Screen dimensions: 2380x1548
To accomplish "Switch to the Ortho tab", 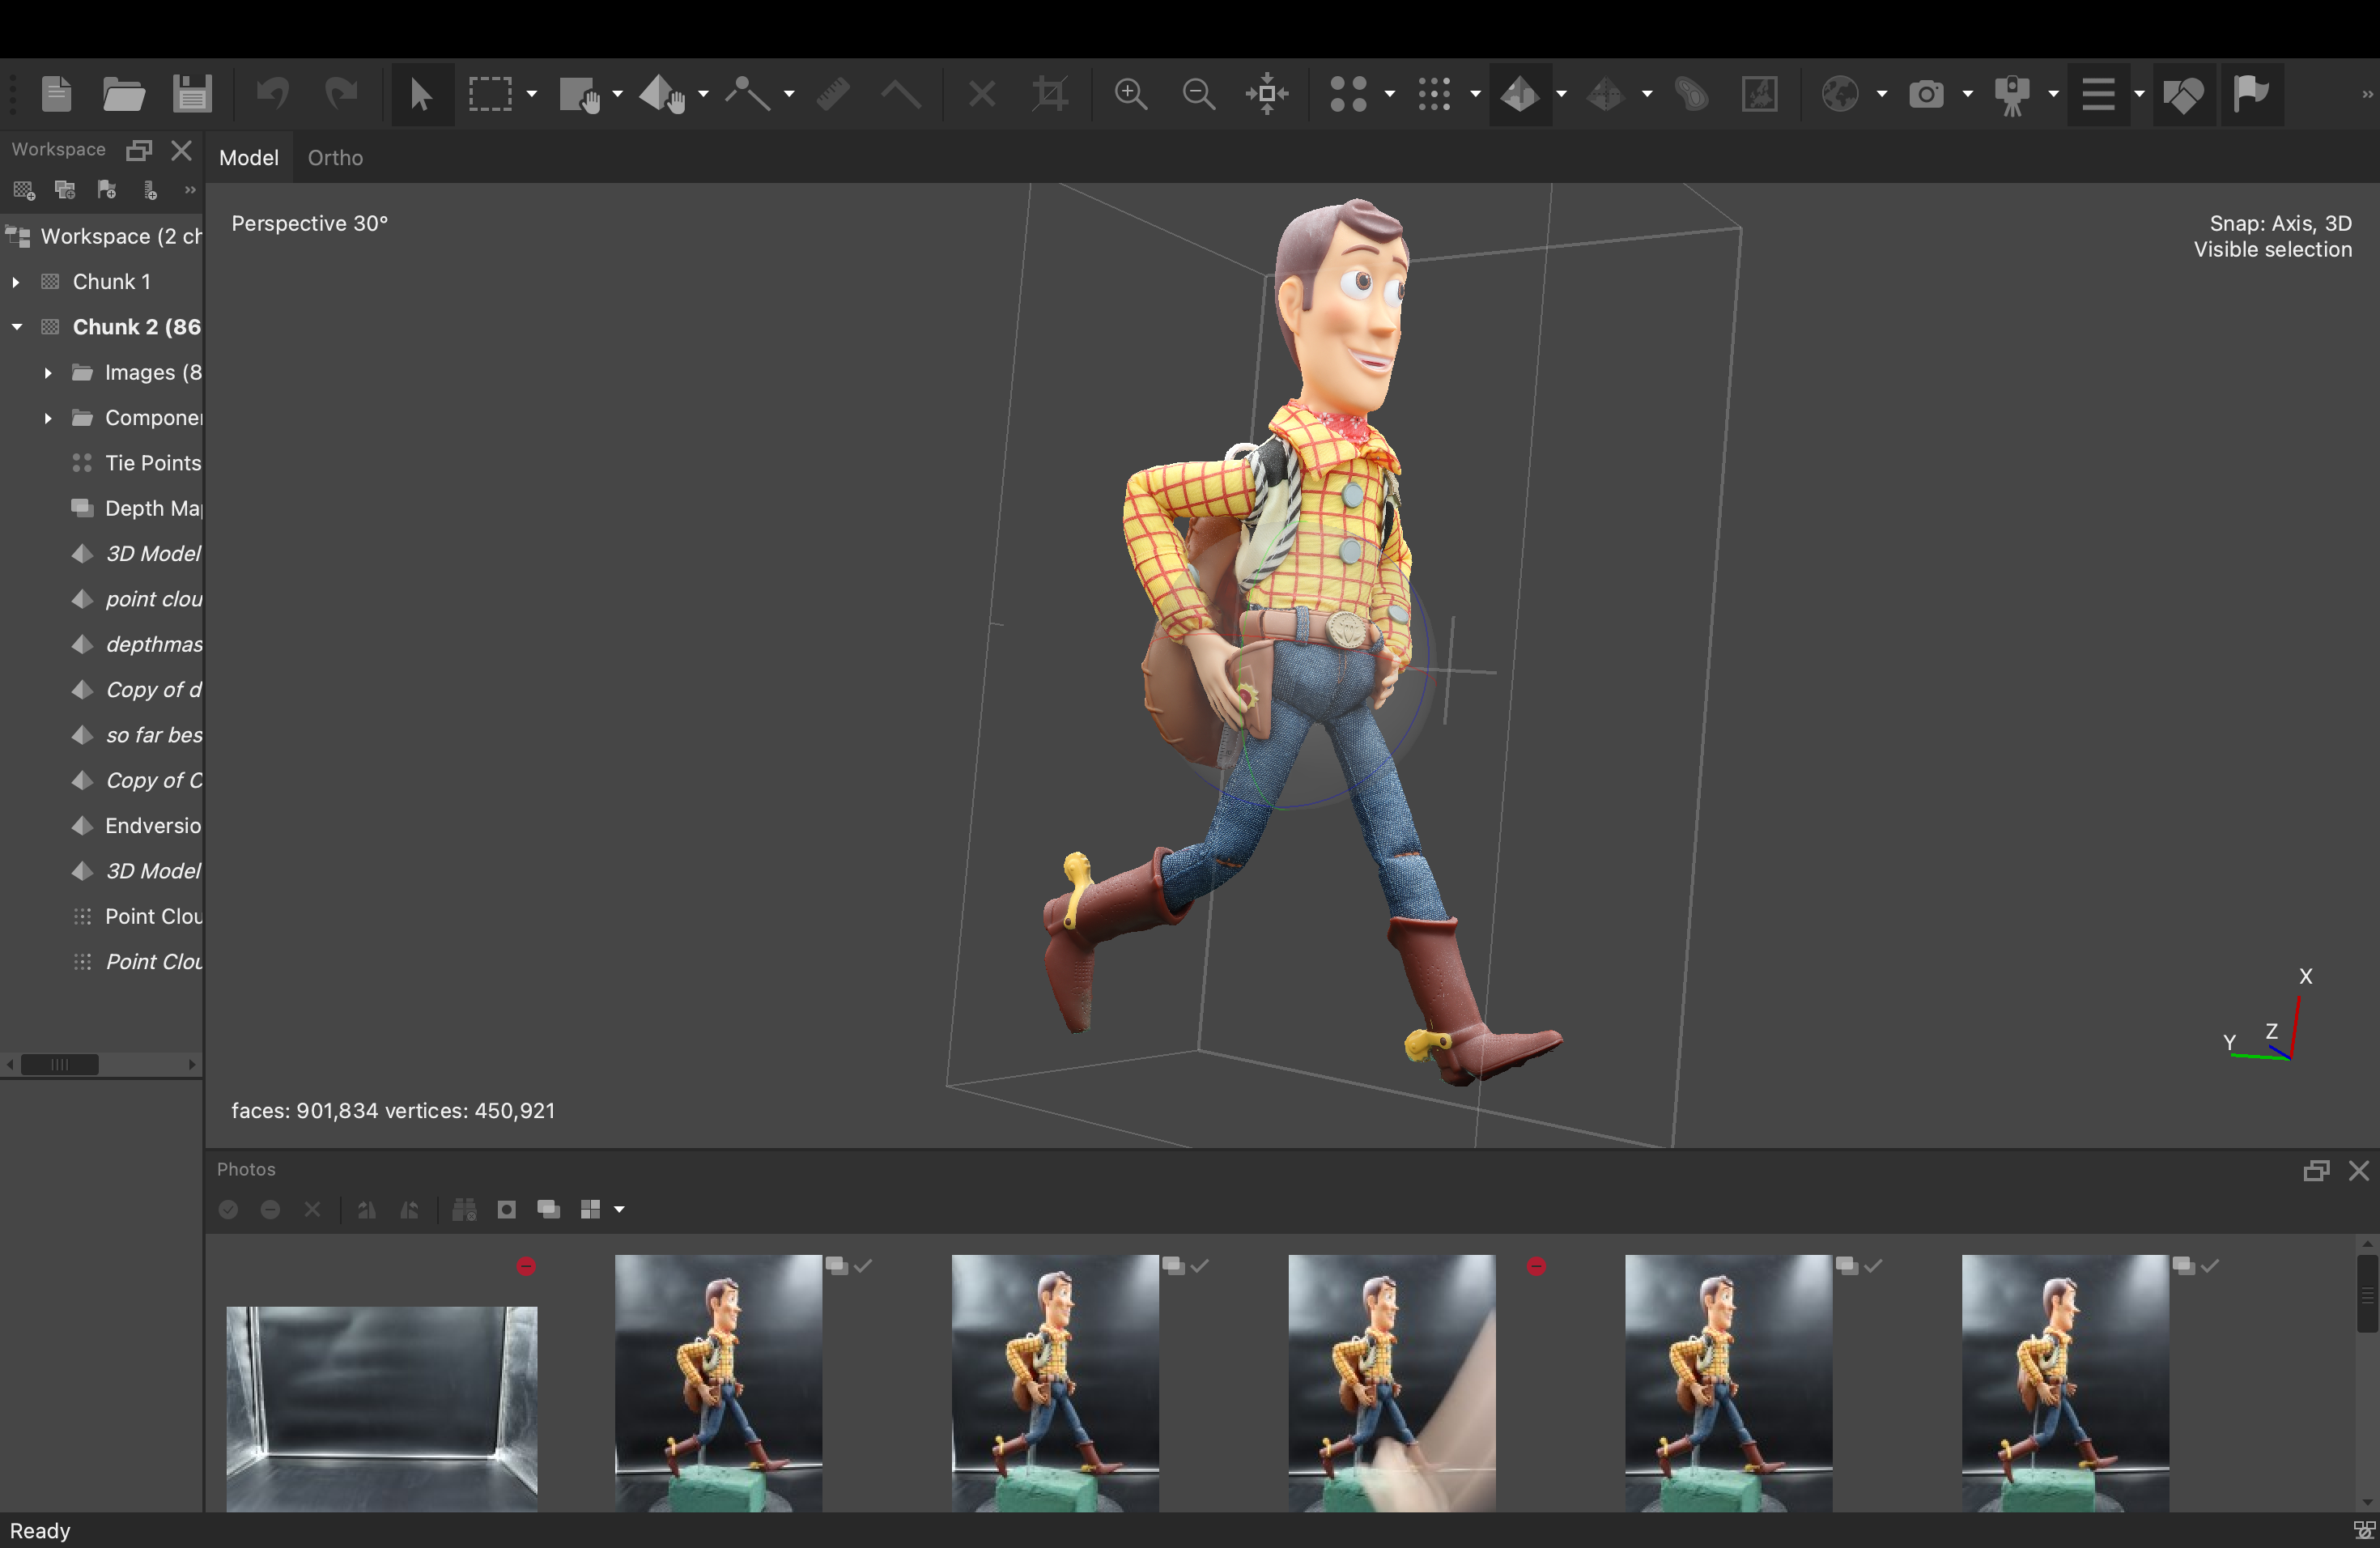I will 335,157.
